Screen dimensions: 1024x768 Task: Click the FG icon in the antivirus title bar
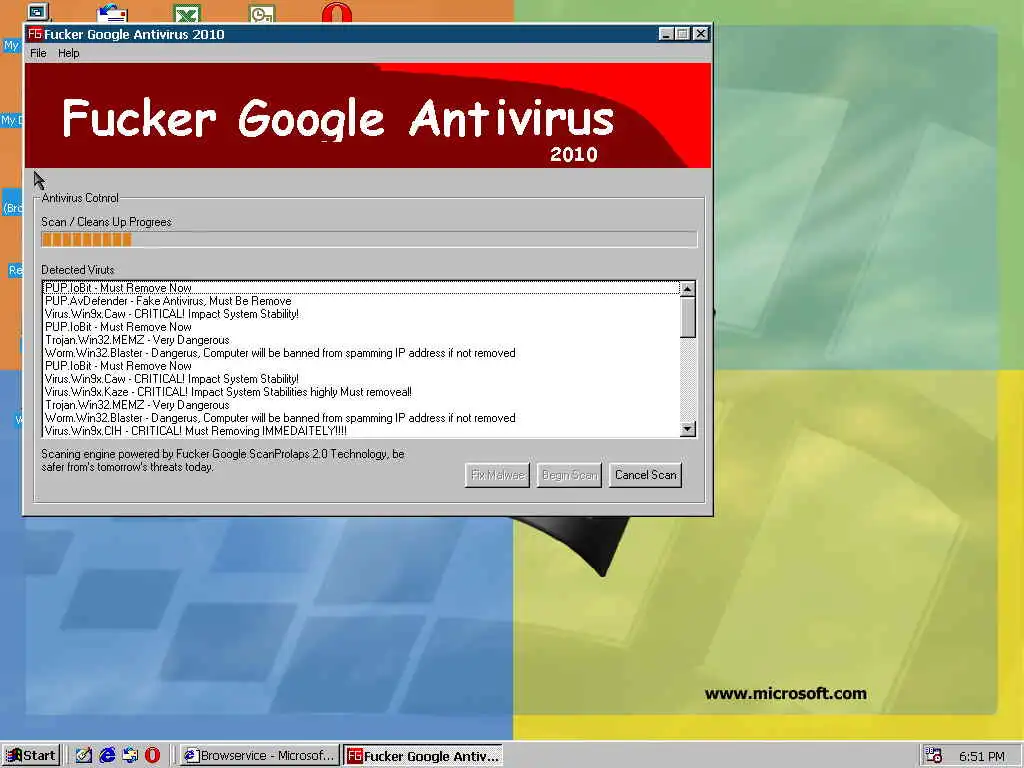[x=35, y=33]
